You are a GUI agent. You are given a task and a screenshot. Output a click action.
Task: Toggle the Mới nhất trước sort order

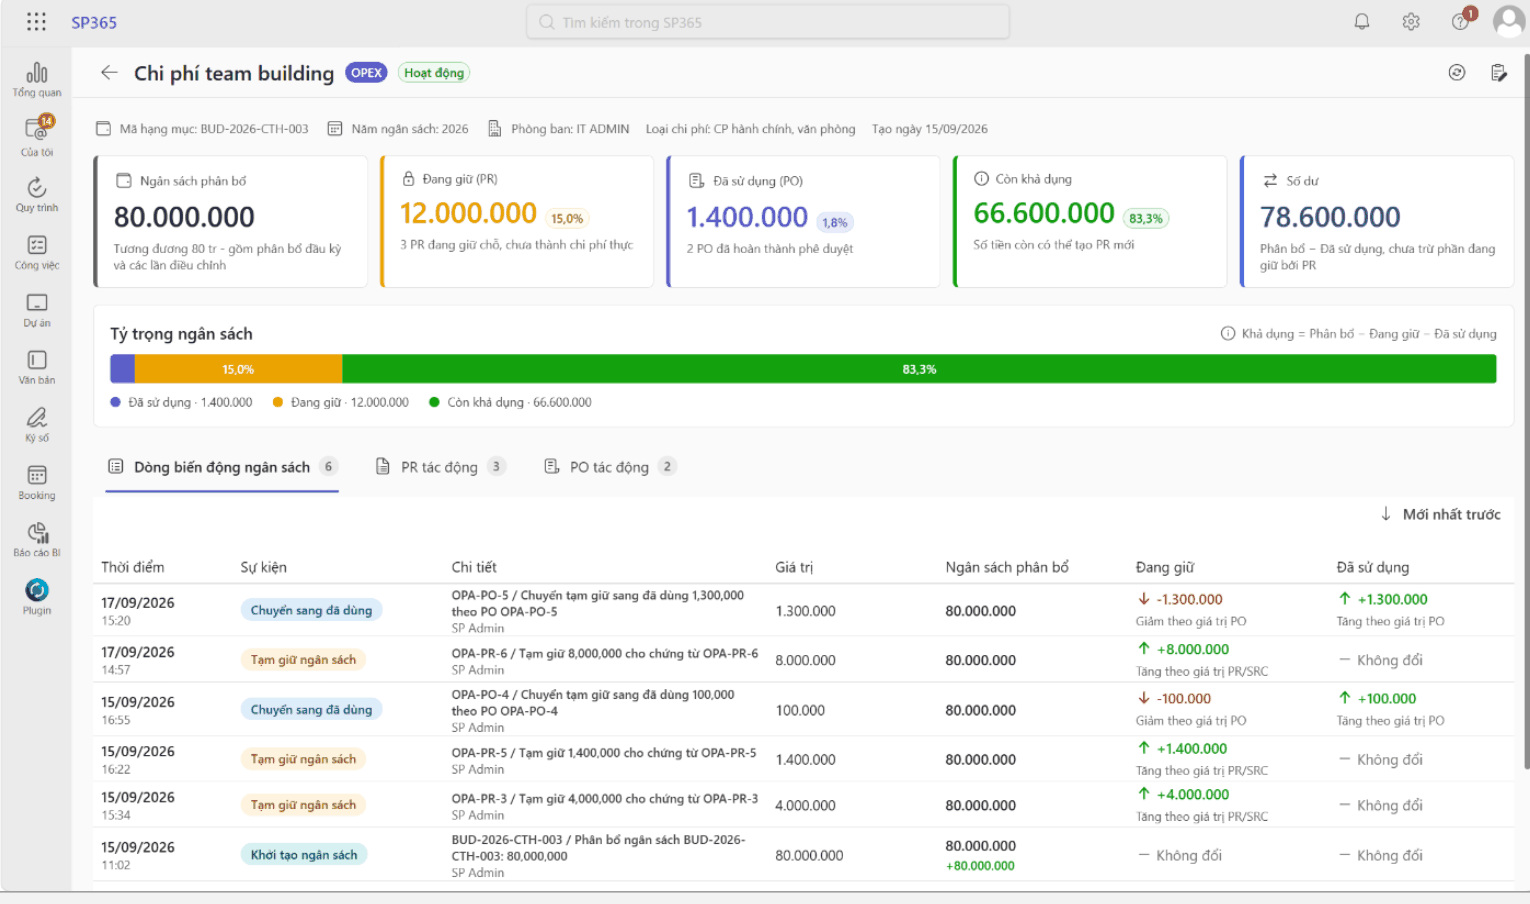pyautogui.click(x=1440, y=514)
